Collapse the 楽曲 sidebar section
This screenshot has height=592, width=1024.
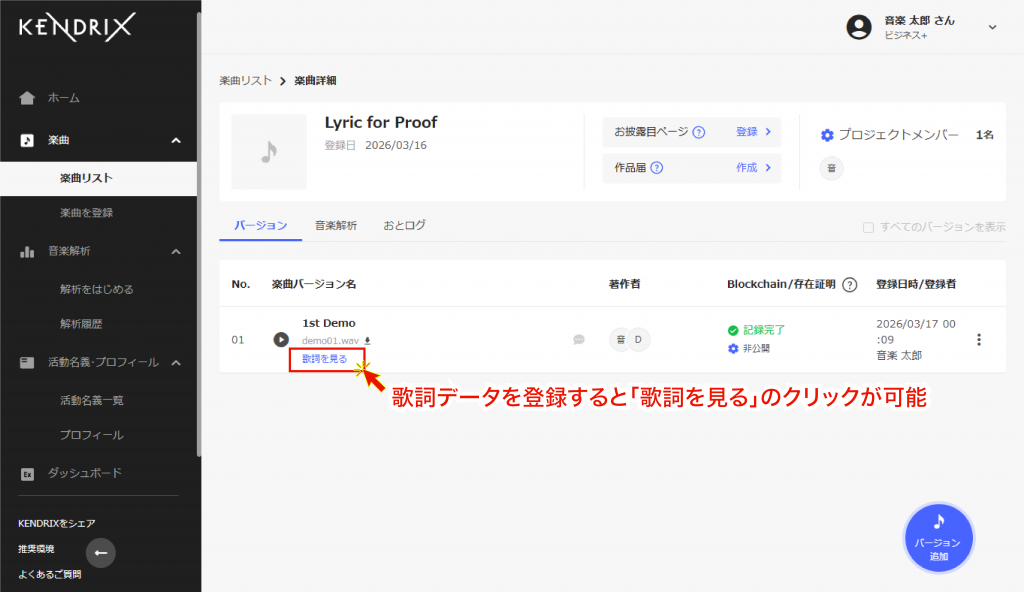(x=176, y=141)
